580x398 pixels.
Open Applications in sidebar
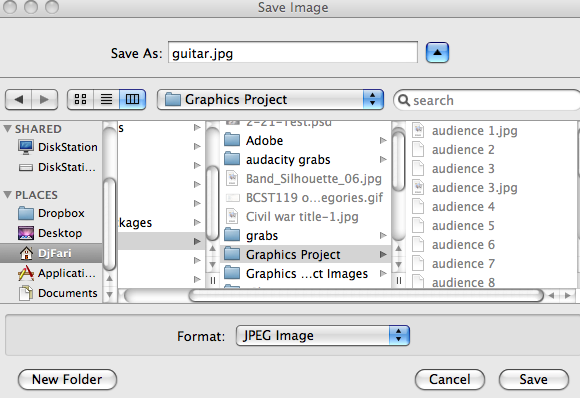[57, 273]
